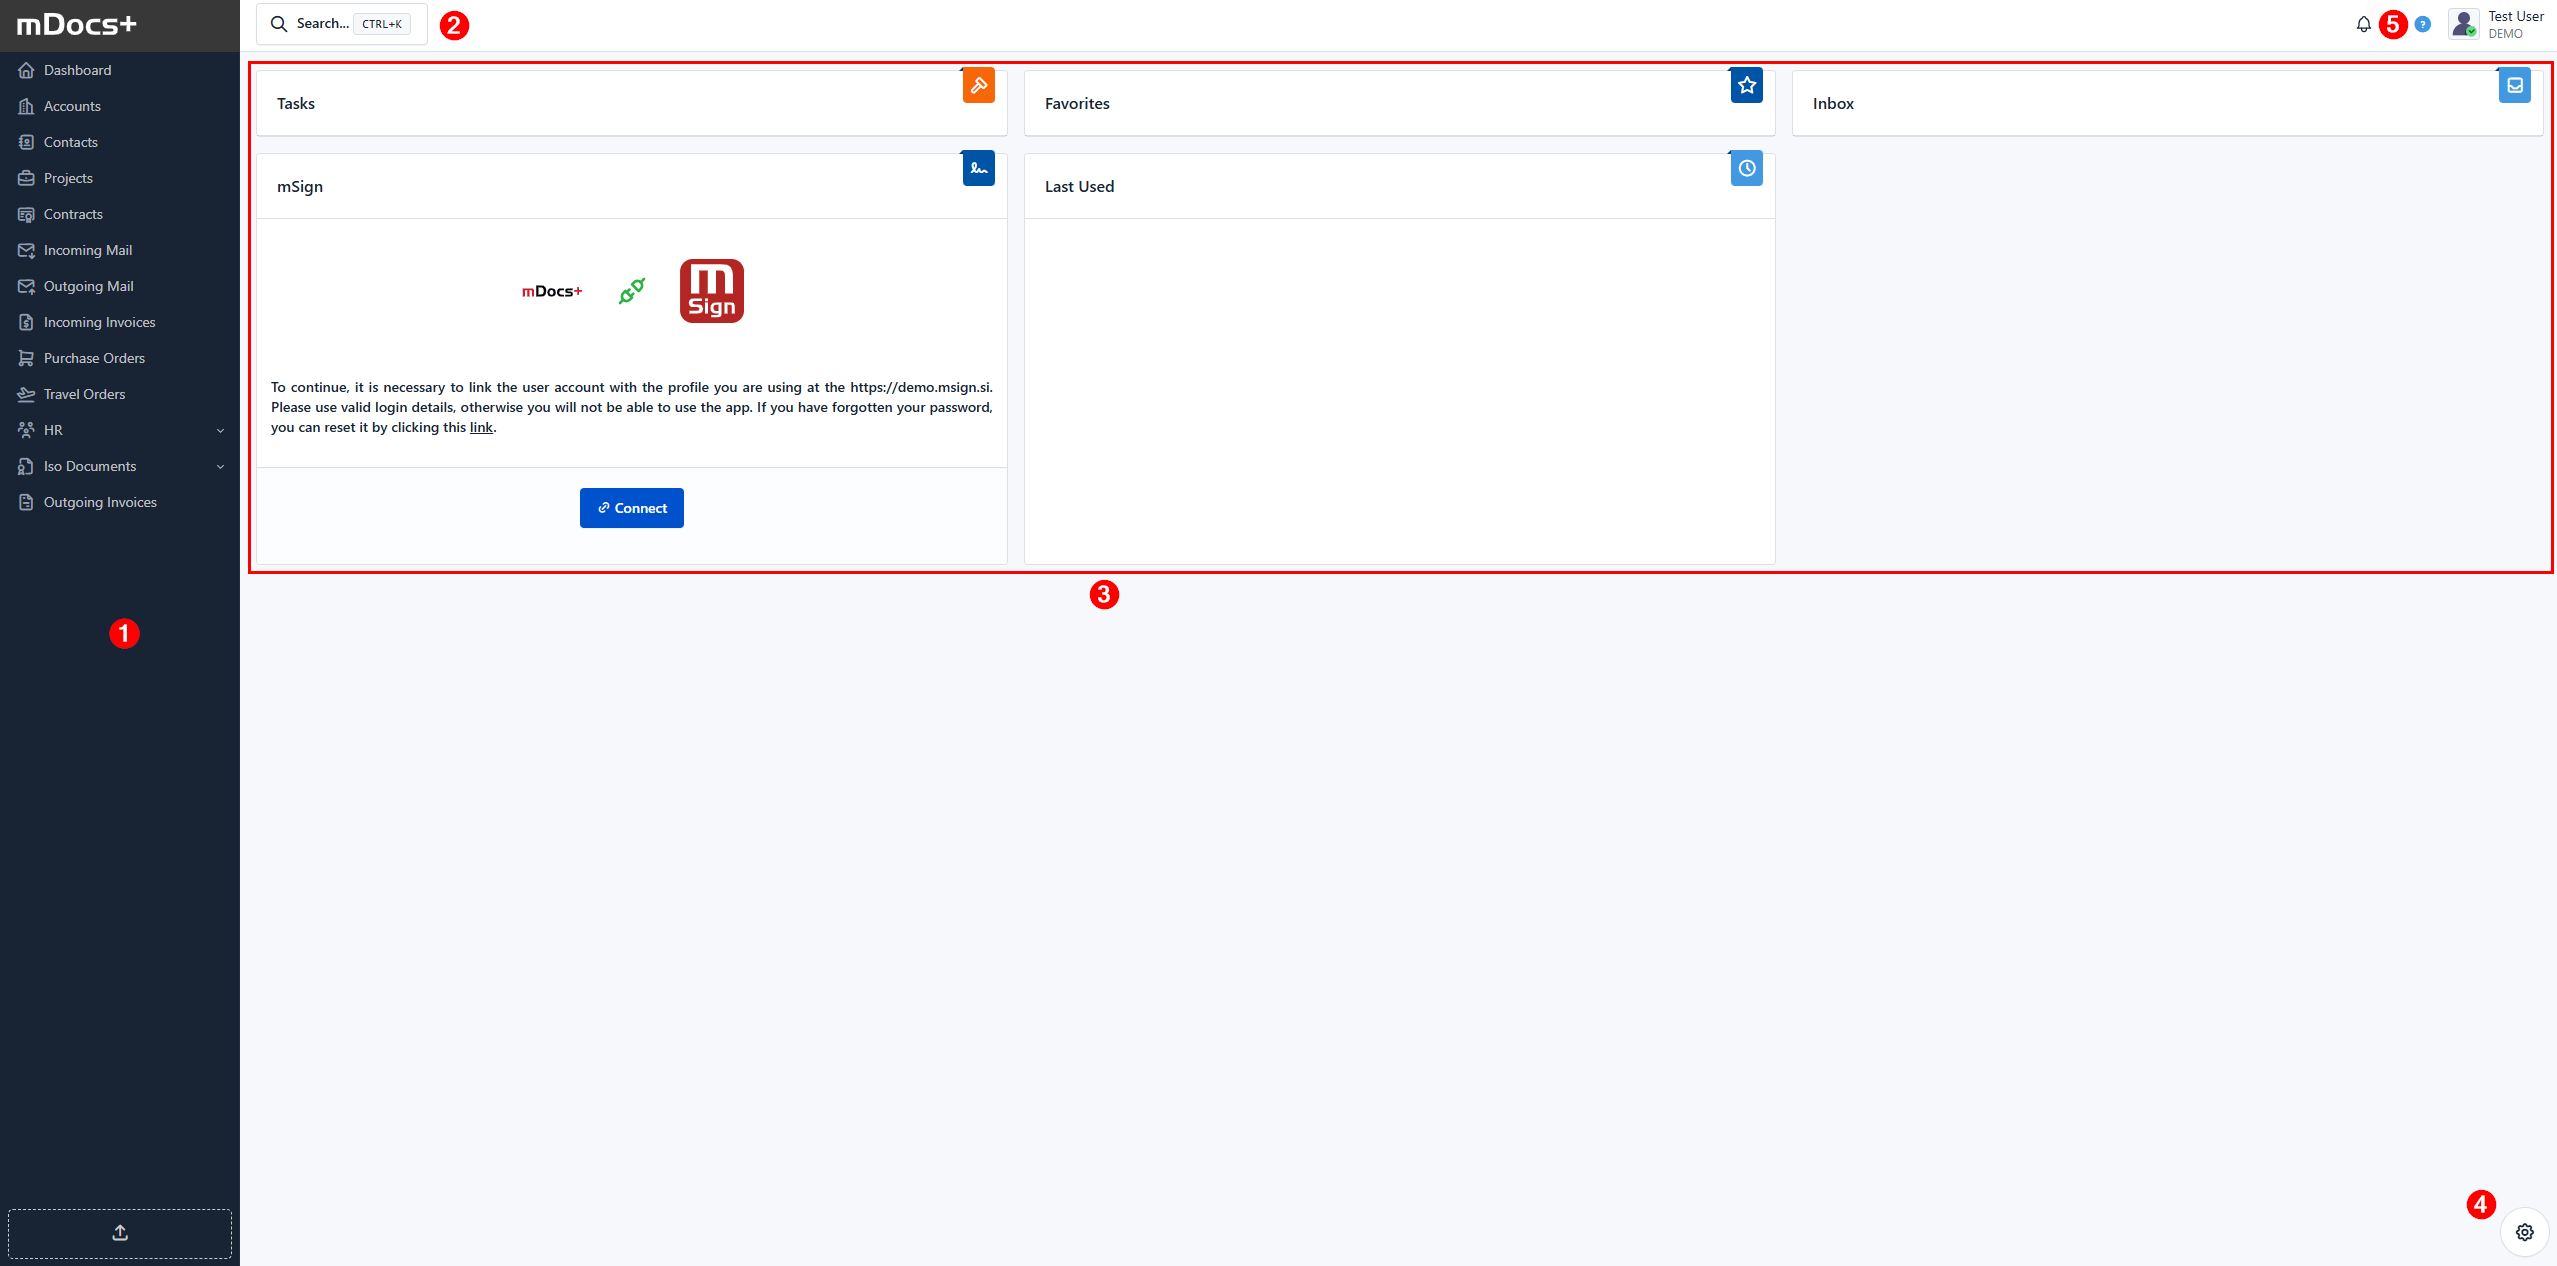The width and height of the screenshot is (2557, 1266).
Task: Click the HR people icon
Action: click(26, 430)
